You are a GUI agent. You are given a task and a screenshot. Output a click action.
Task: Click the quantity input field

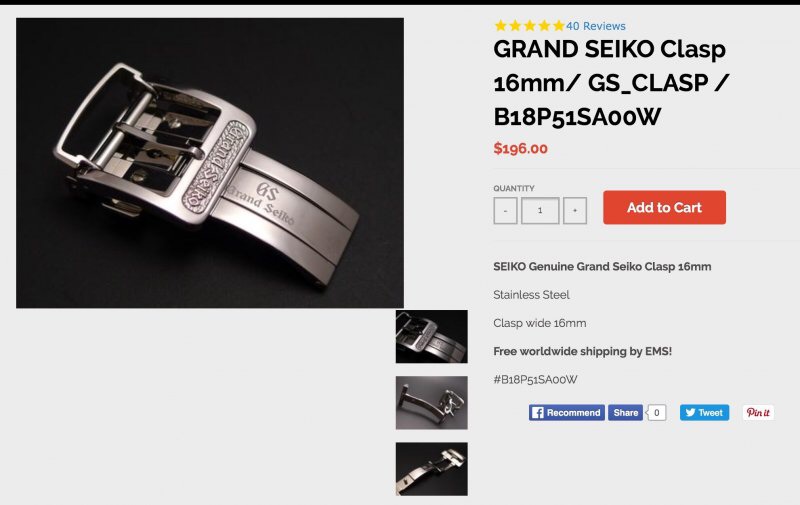pos(540,210)
